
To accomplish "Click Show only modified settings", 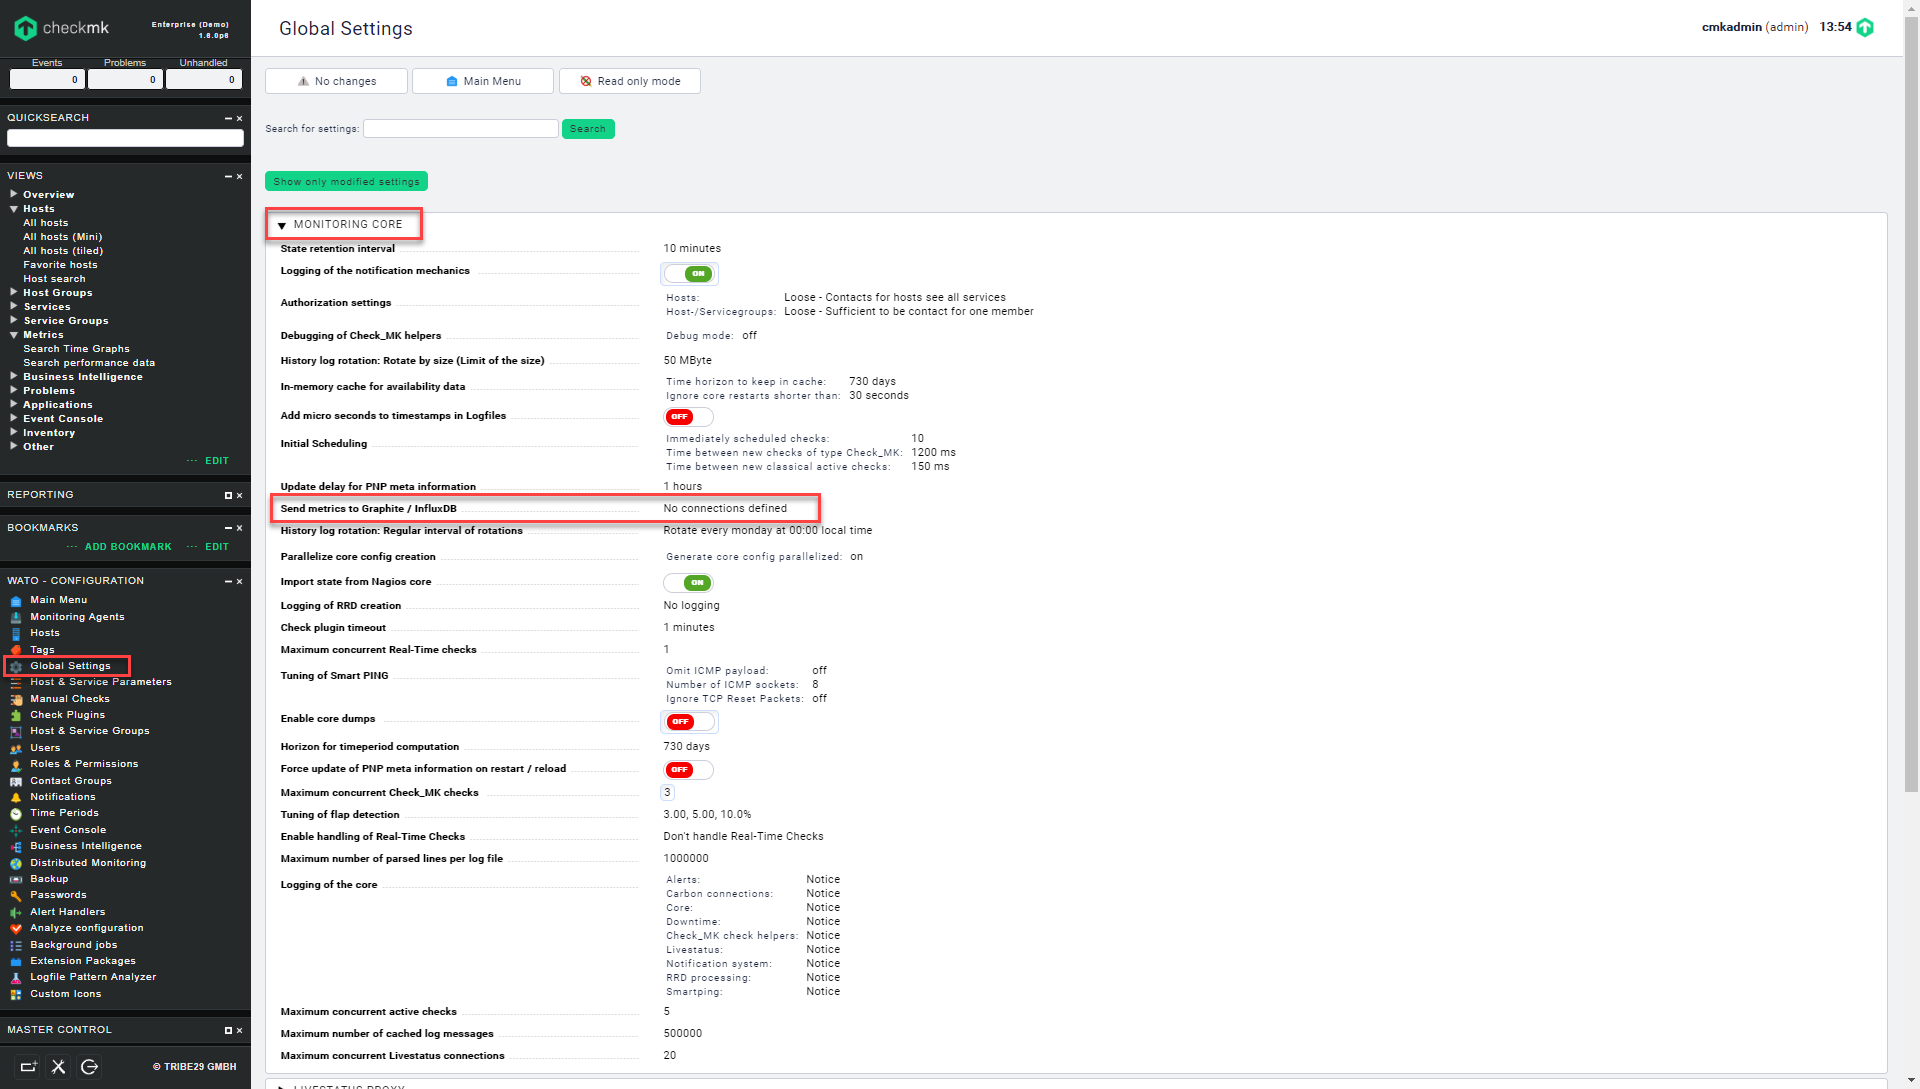I will [346, 181].
